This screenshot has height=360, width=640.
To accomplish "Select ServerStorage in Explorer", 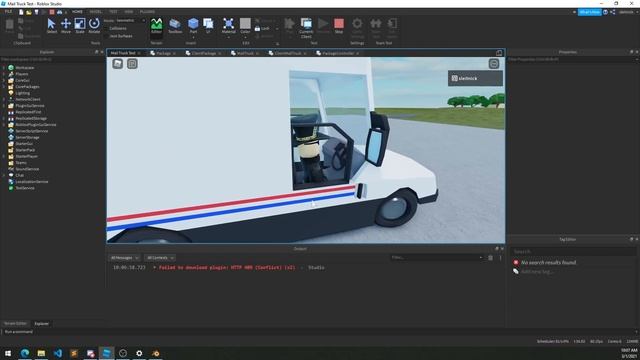I will click(x=27, y=137).
